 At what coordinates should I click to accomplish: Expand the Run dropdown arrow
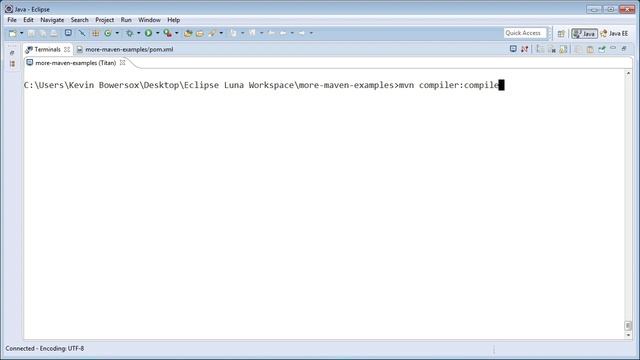click(x=158, y=33)
